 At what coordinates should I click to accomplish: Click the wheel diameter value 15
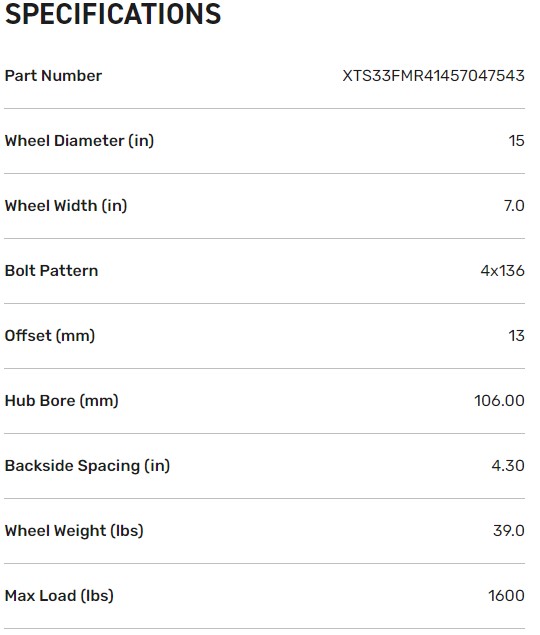[x=517, y=141]
